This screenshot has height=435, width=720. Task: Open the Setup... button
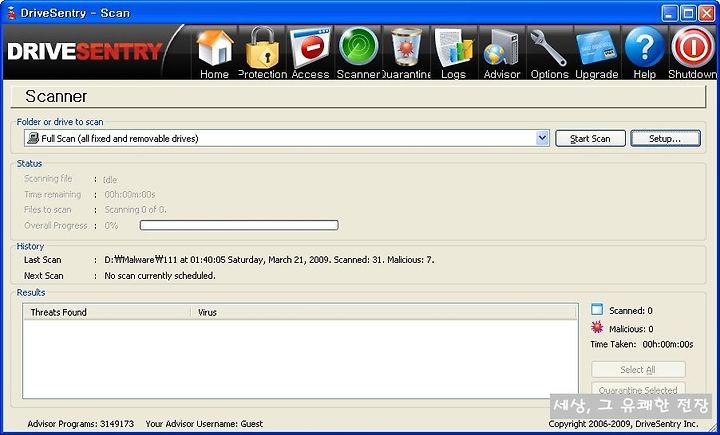(x=665, y=138)
